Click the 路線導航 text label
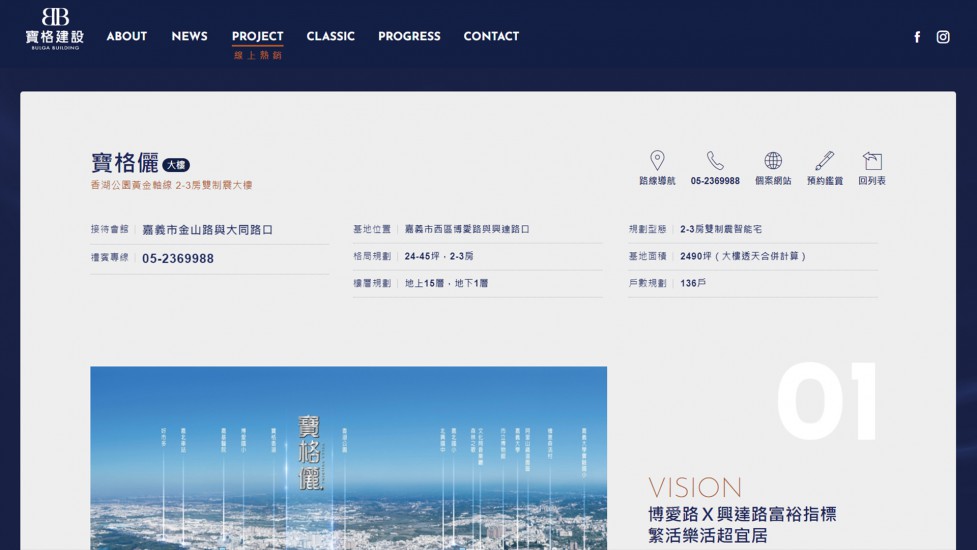This screenshot has height=550, width=977. tap(657, 181)
